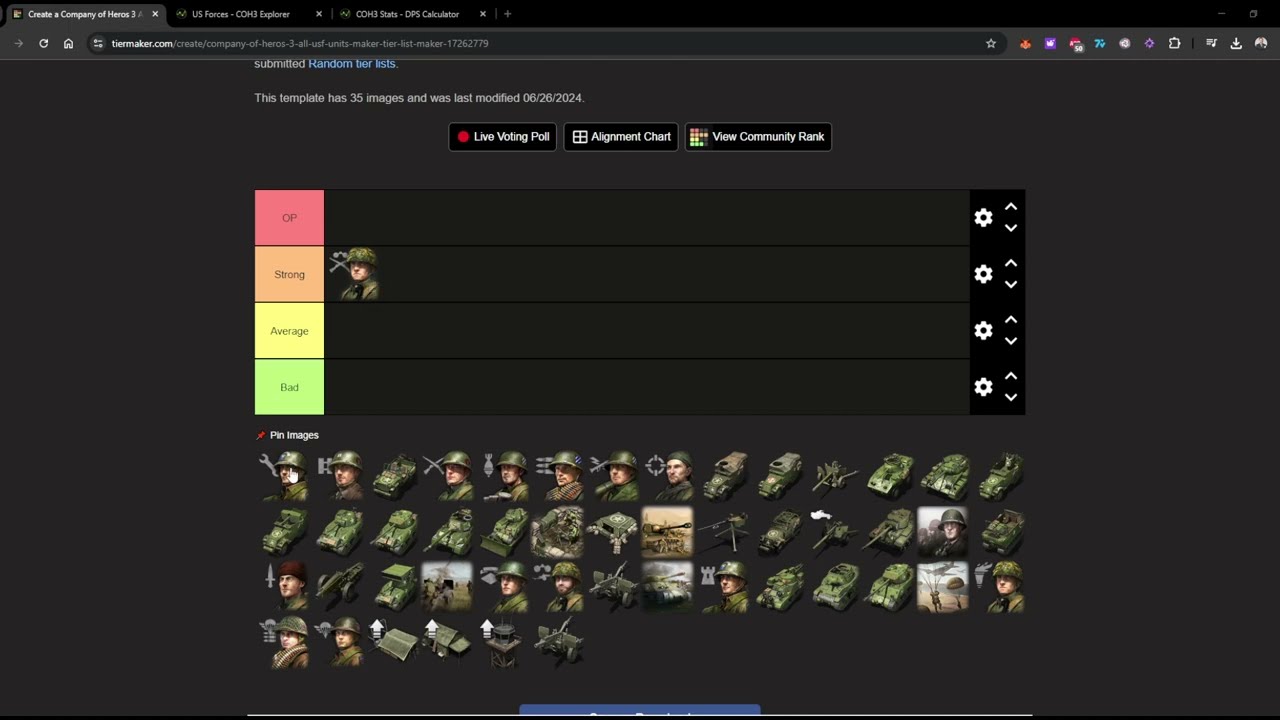Choose the sandbag gun emplacement image
Image resolution: width=1280 pixels, height=720 pixels.
[557, 531]
